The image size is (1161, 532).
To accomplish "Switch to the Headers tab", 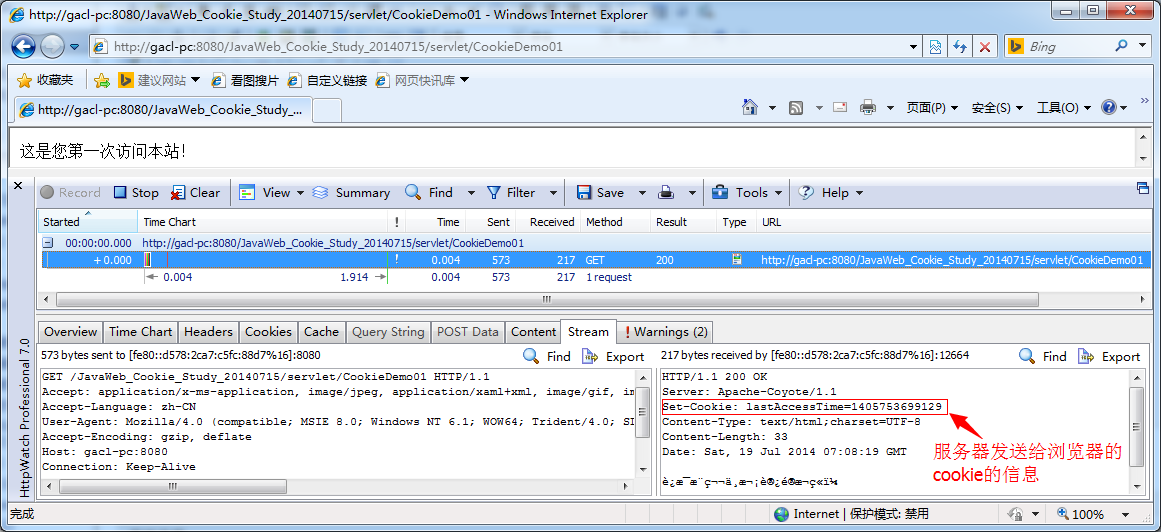I will pos(208,332).
